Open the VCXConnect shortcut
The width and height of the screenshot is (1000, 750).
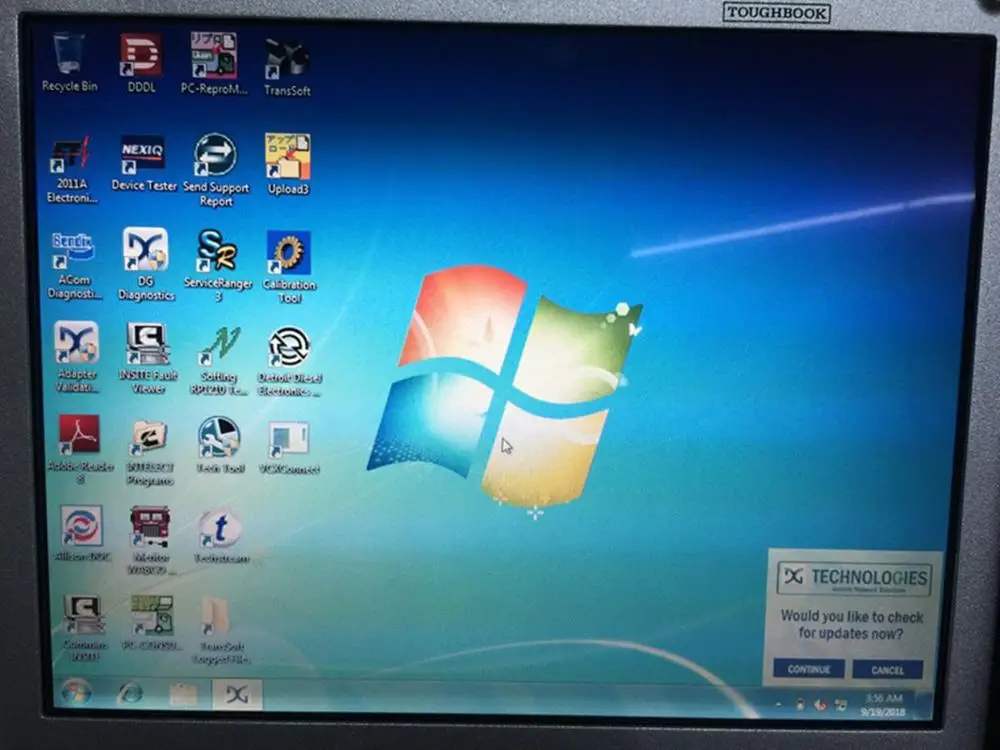[289, 447]
